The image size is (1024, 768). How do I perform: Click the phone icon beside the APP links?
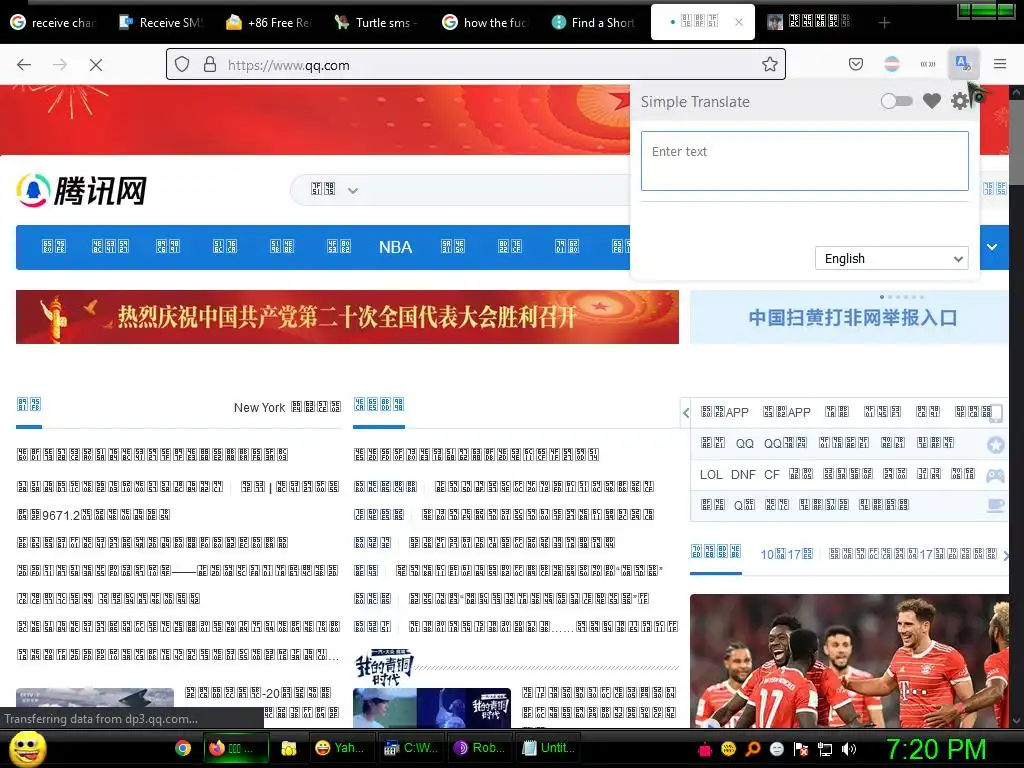coord(996,413)
